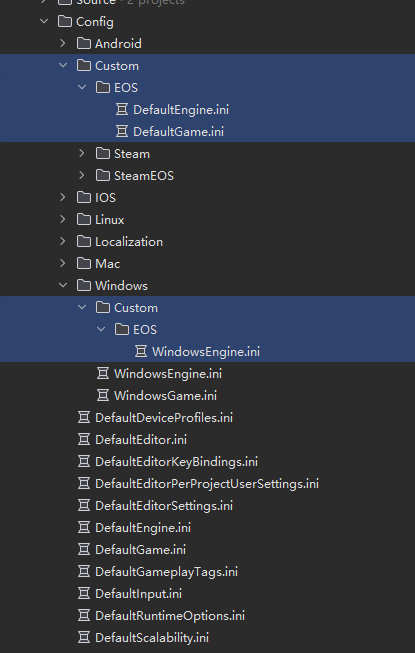Click the WindowsGame.ini file icon
This screenshot has width=415, height=653.
pyautogui.click(x=103, y=395)
